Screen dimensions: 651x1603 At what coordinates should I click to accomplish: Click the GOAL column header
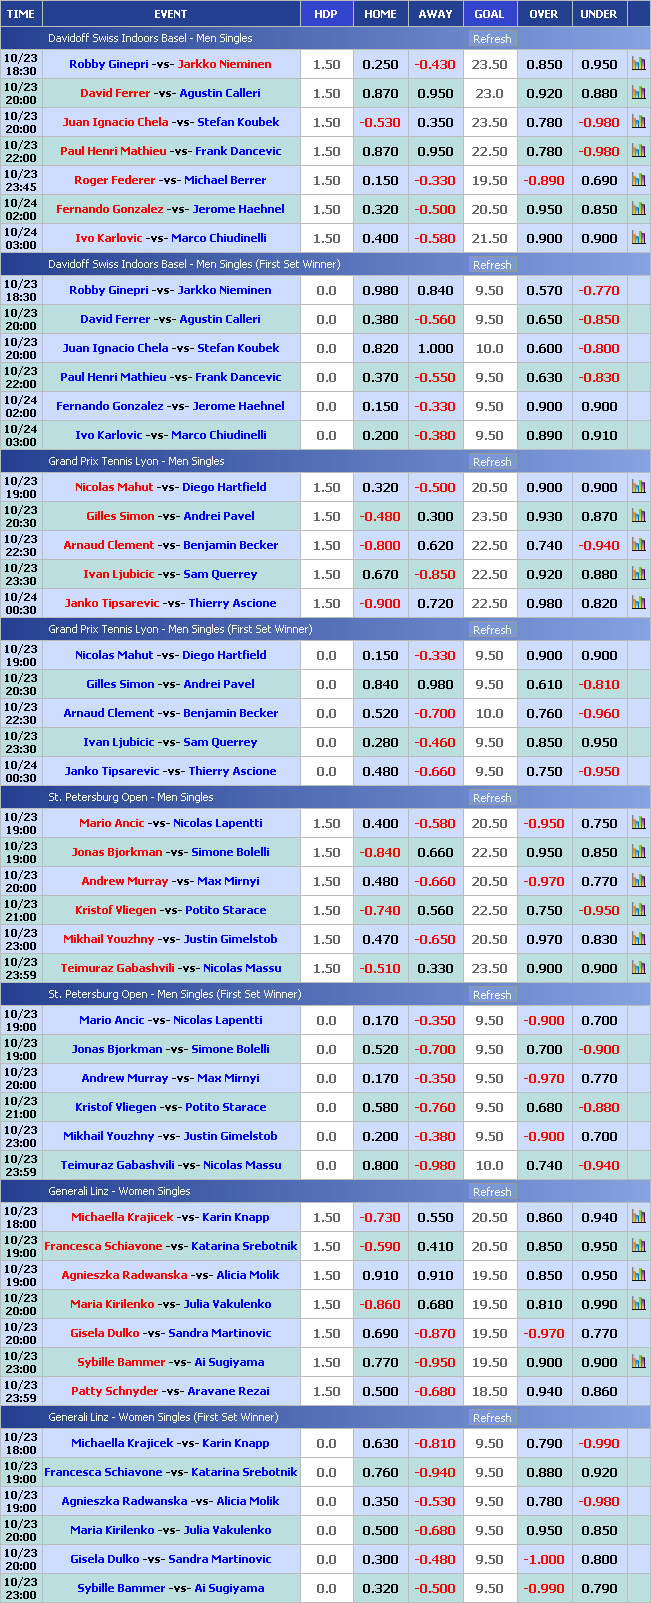tap(489, 14)
